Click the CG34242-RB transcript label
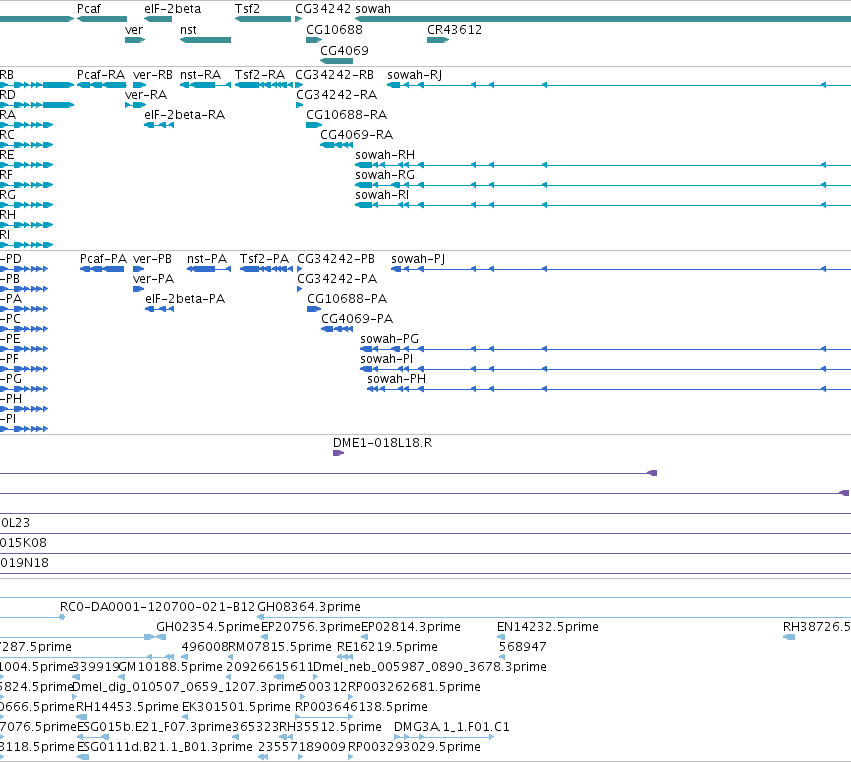This screenshot has height=762, width=851. tap(334, 74)
